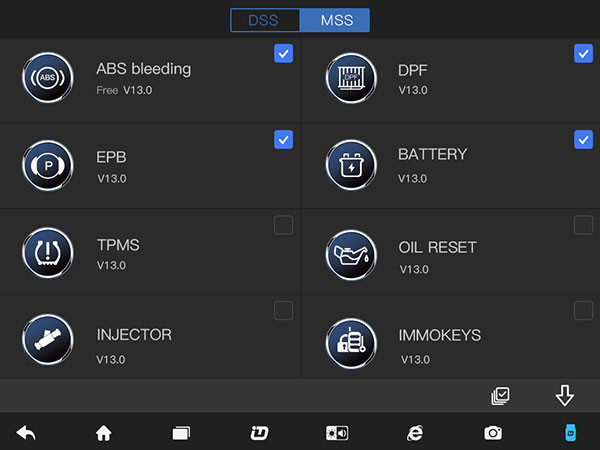Select the EPB parking brake icon
The width and height of the screenshot is (600, 450).
click(x=48, y=165)
